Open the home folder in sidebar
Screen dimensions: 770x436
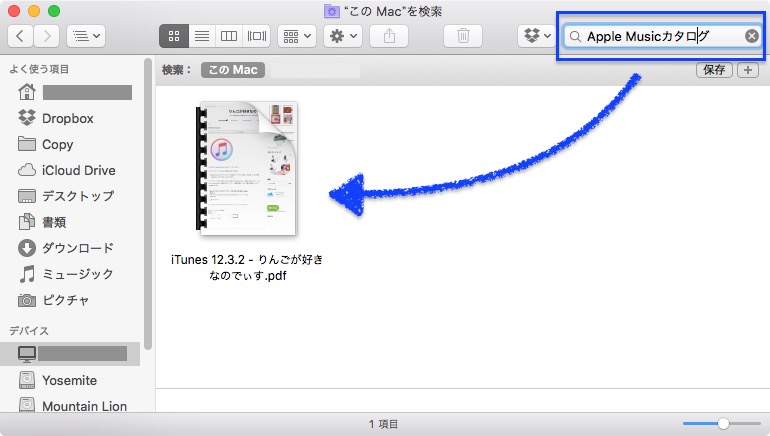point(75,92)
